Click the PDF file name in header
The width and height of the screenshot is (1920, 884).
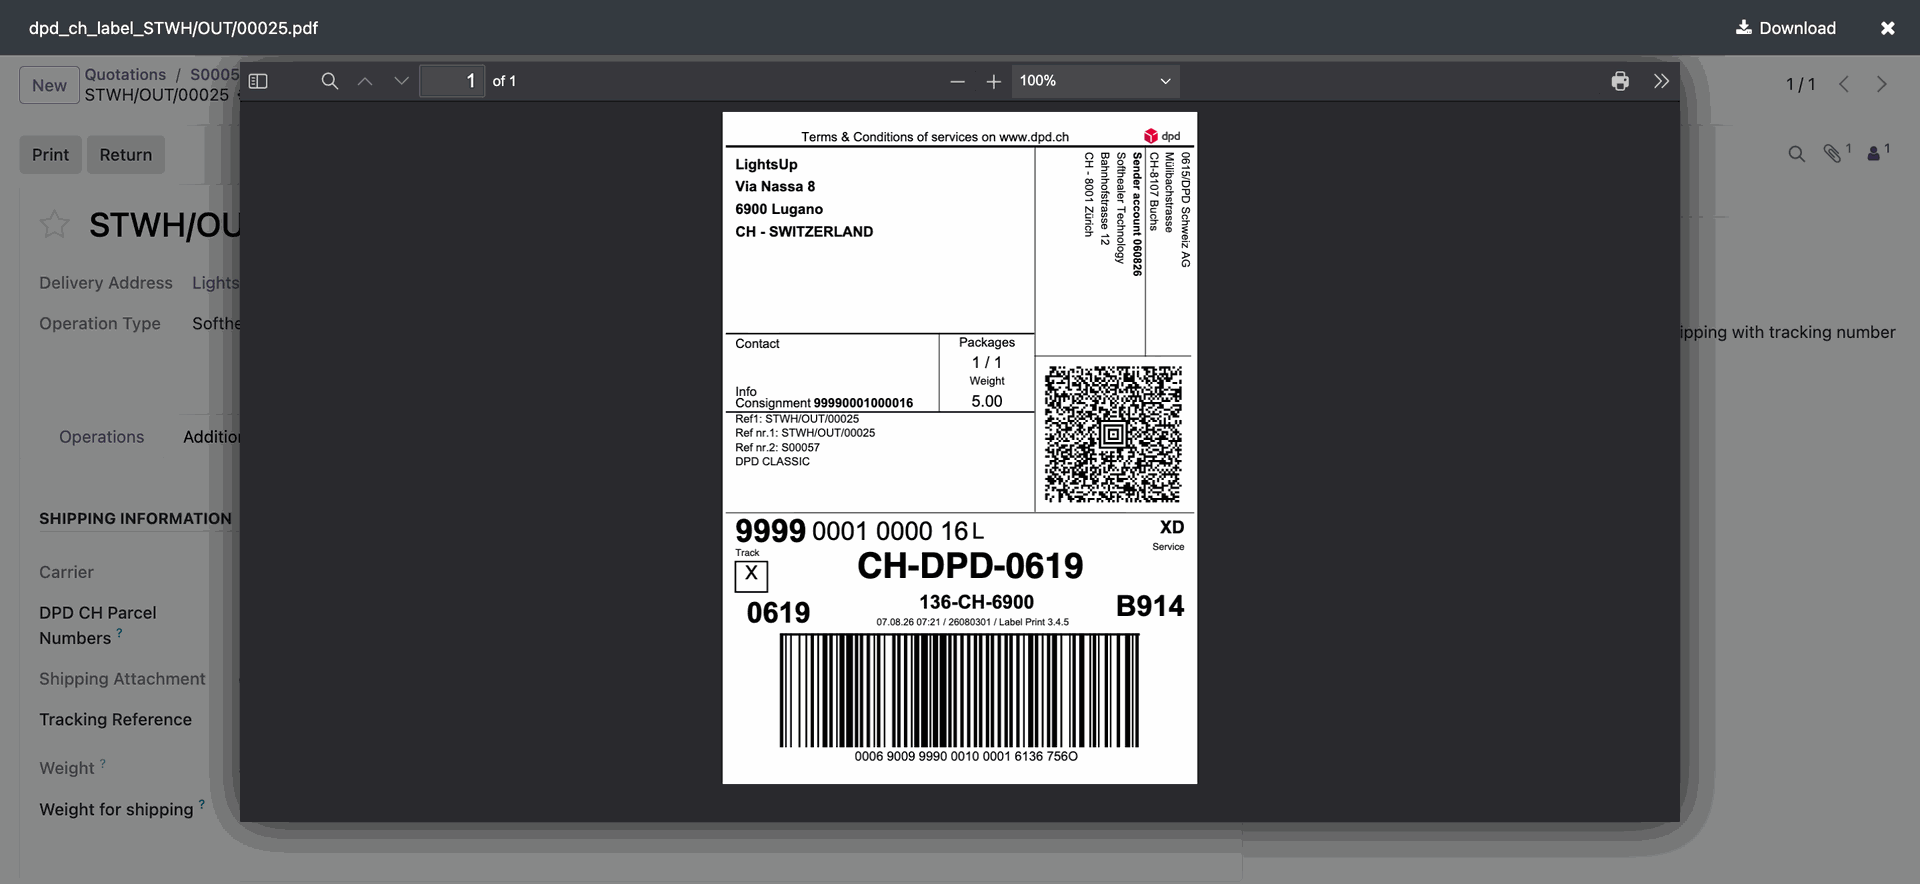coord(173,28)
